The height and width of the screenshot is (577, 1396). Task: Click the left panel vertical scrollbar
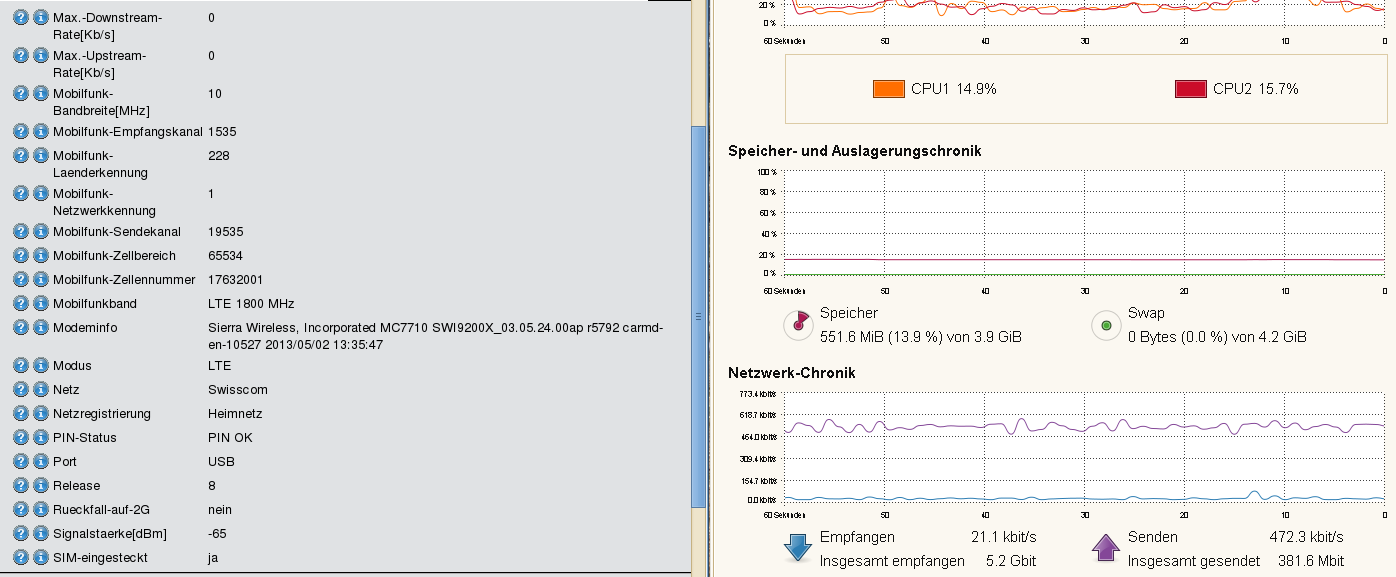(699, 315)
